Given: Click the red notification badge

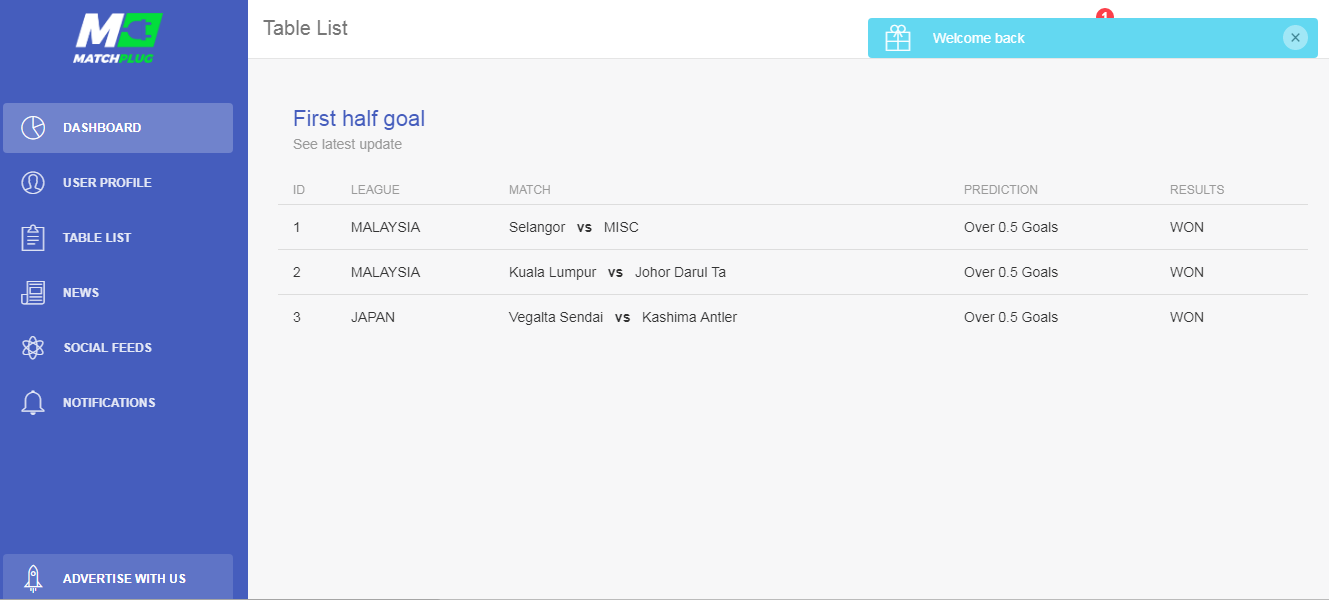Looking at the screenshot, I should click(1105, 14).
